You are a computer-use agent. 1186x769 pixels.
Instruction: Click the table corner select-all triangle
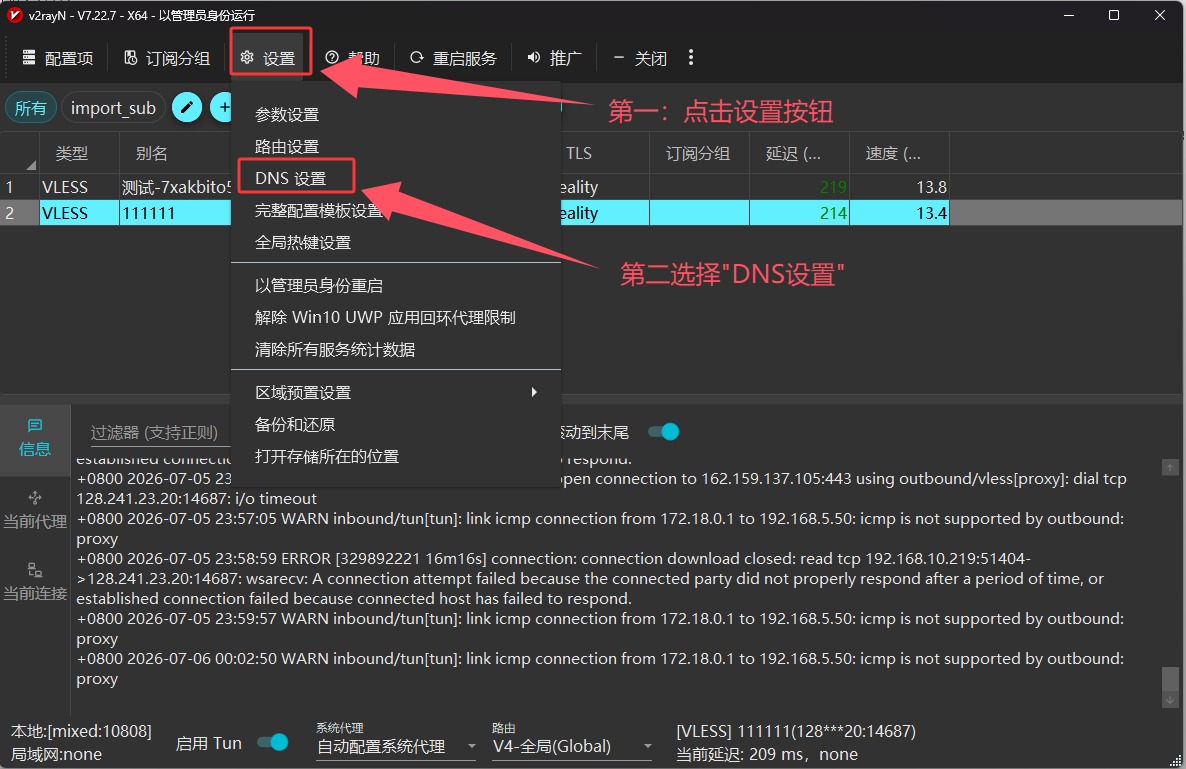30,164
